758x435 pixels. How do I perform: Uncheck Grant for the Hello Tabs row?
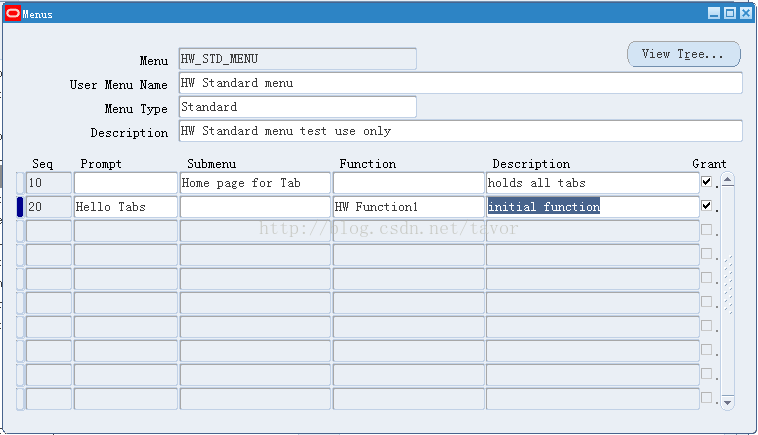click(x=707, y=206)
